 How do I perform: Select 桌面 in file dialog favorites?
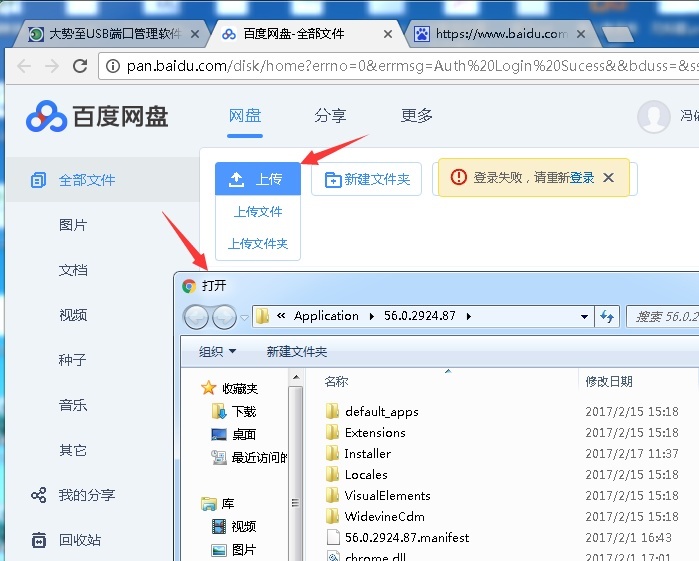pos(243,434)
